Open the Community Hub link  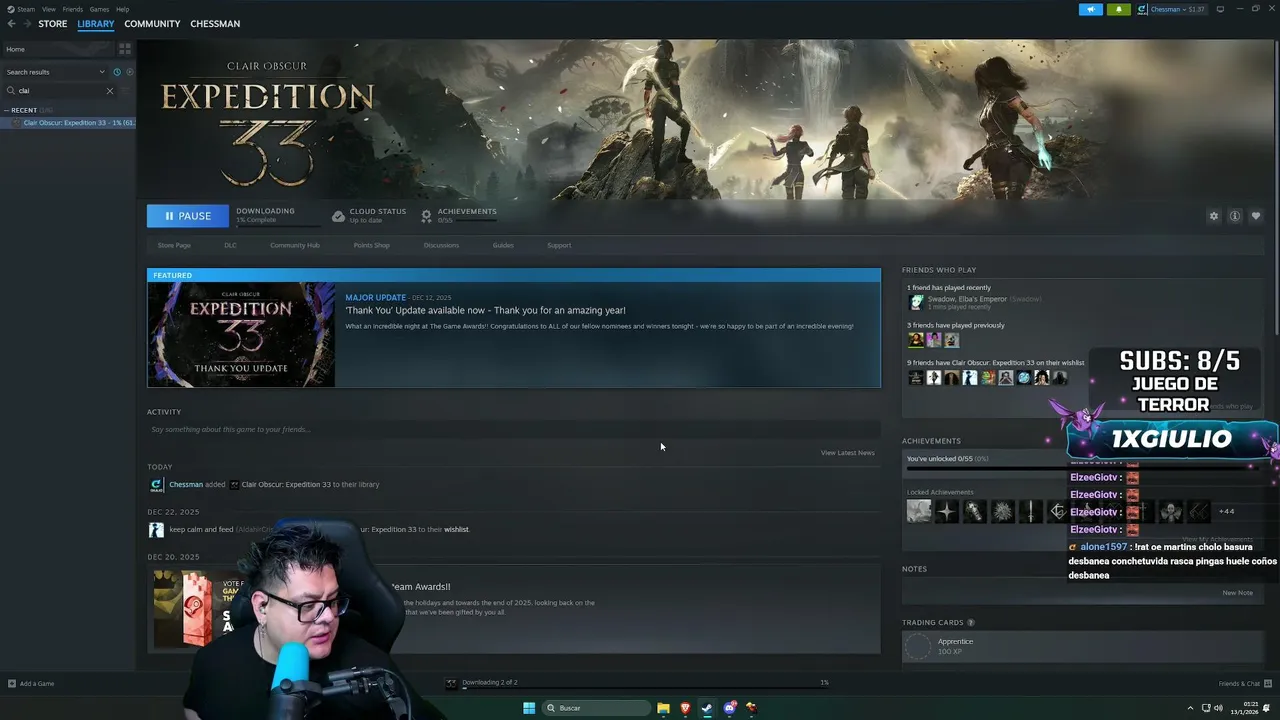pyautogui.click(x=295, y=245)
